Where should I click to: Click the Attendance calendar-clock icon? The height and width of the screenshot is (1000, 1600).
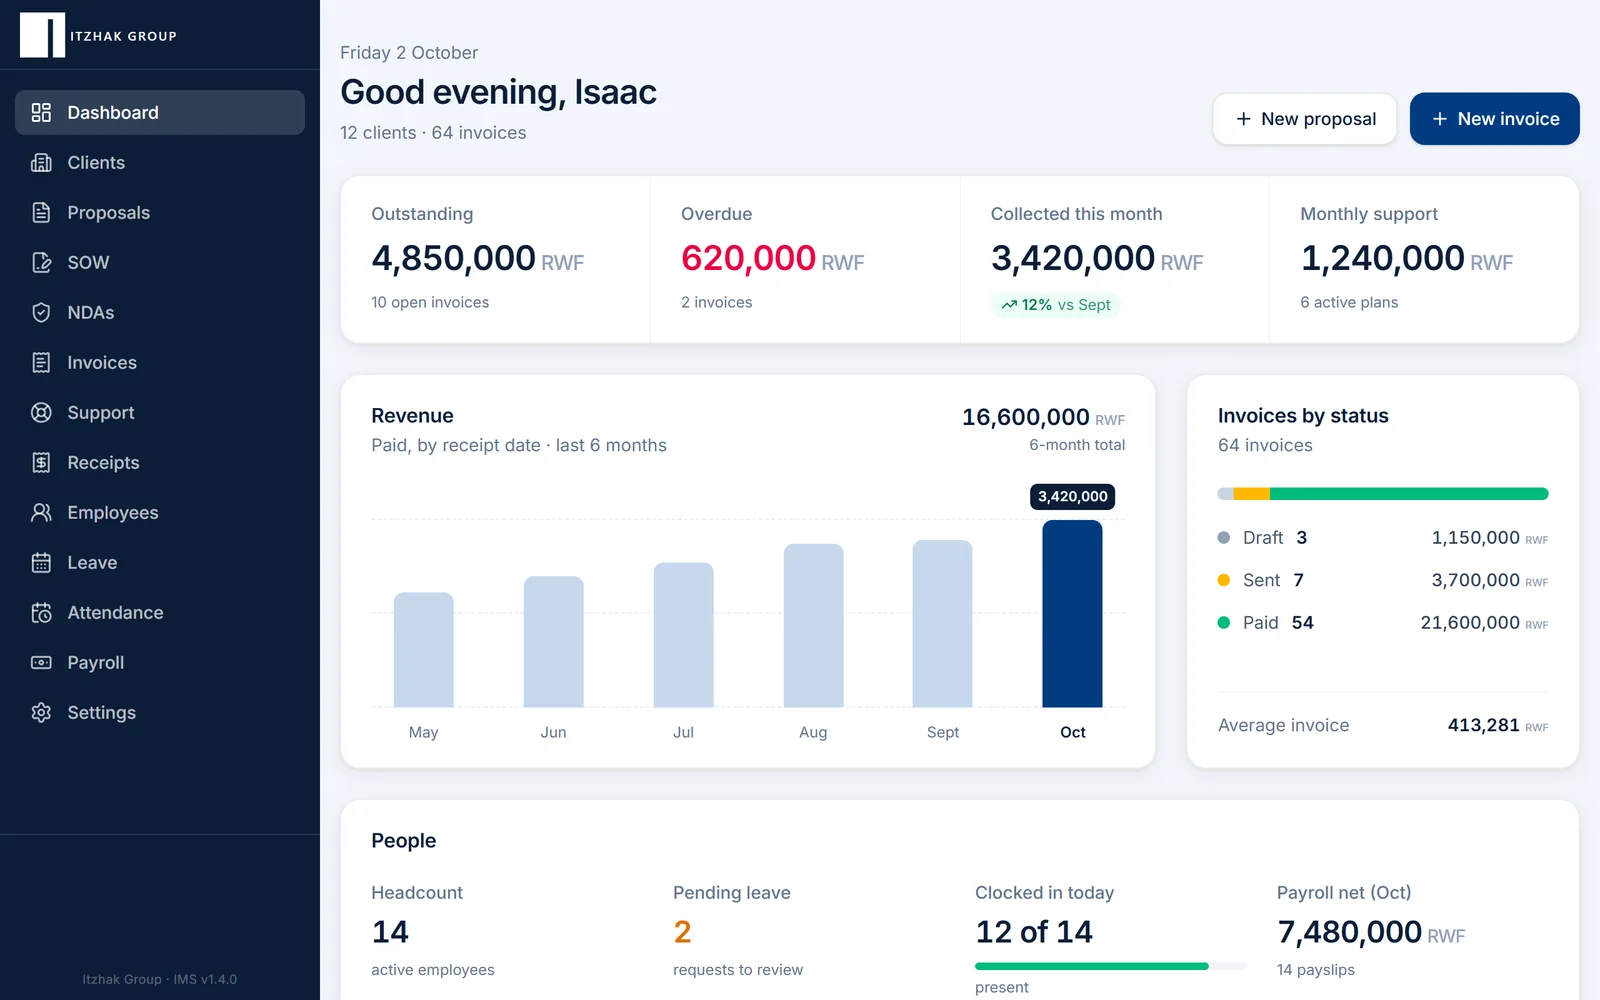[x=41, y=613]
